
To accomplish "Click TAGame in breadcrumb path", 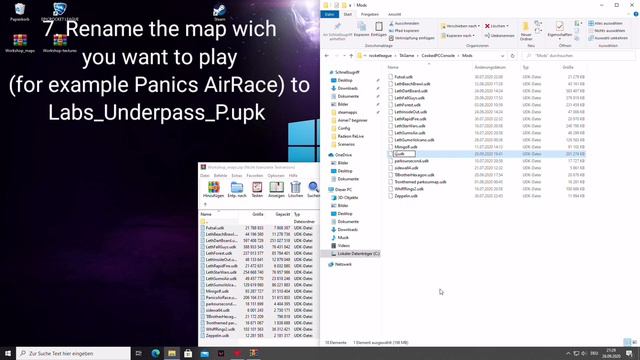I will coord(407,56).
